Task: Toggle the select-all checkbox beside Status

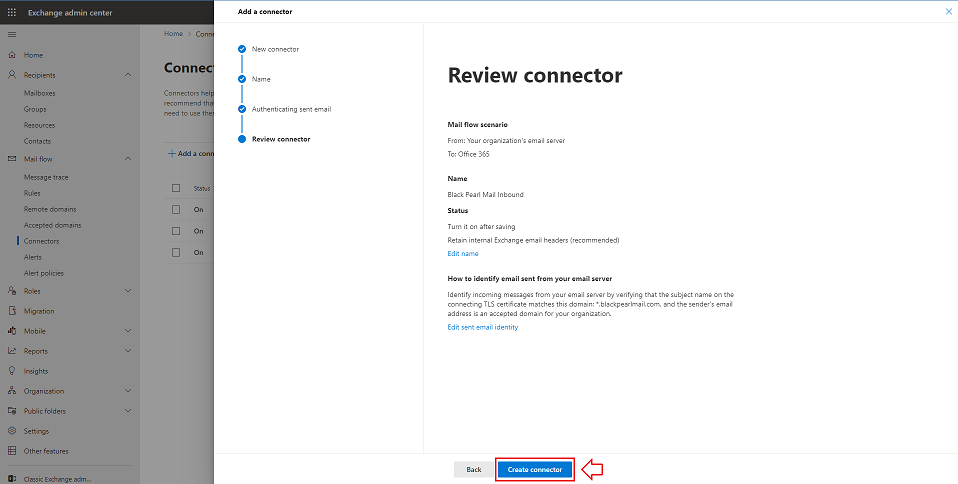Action: point(176,188)
